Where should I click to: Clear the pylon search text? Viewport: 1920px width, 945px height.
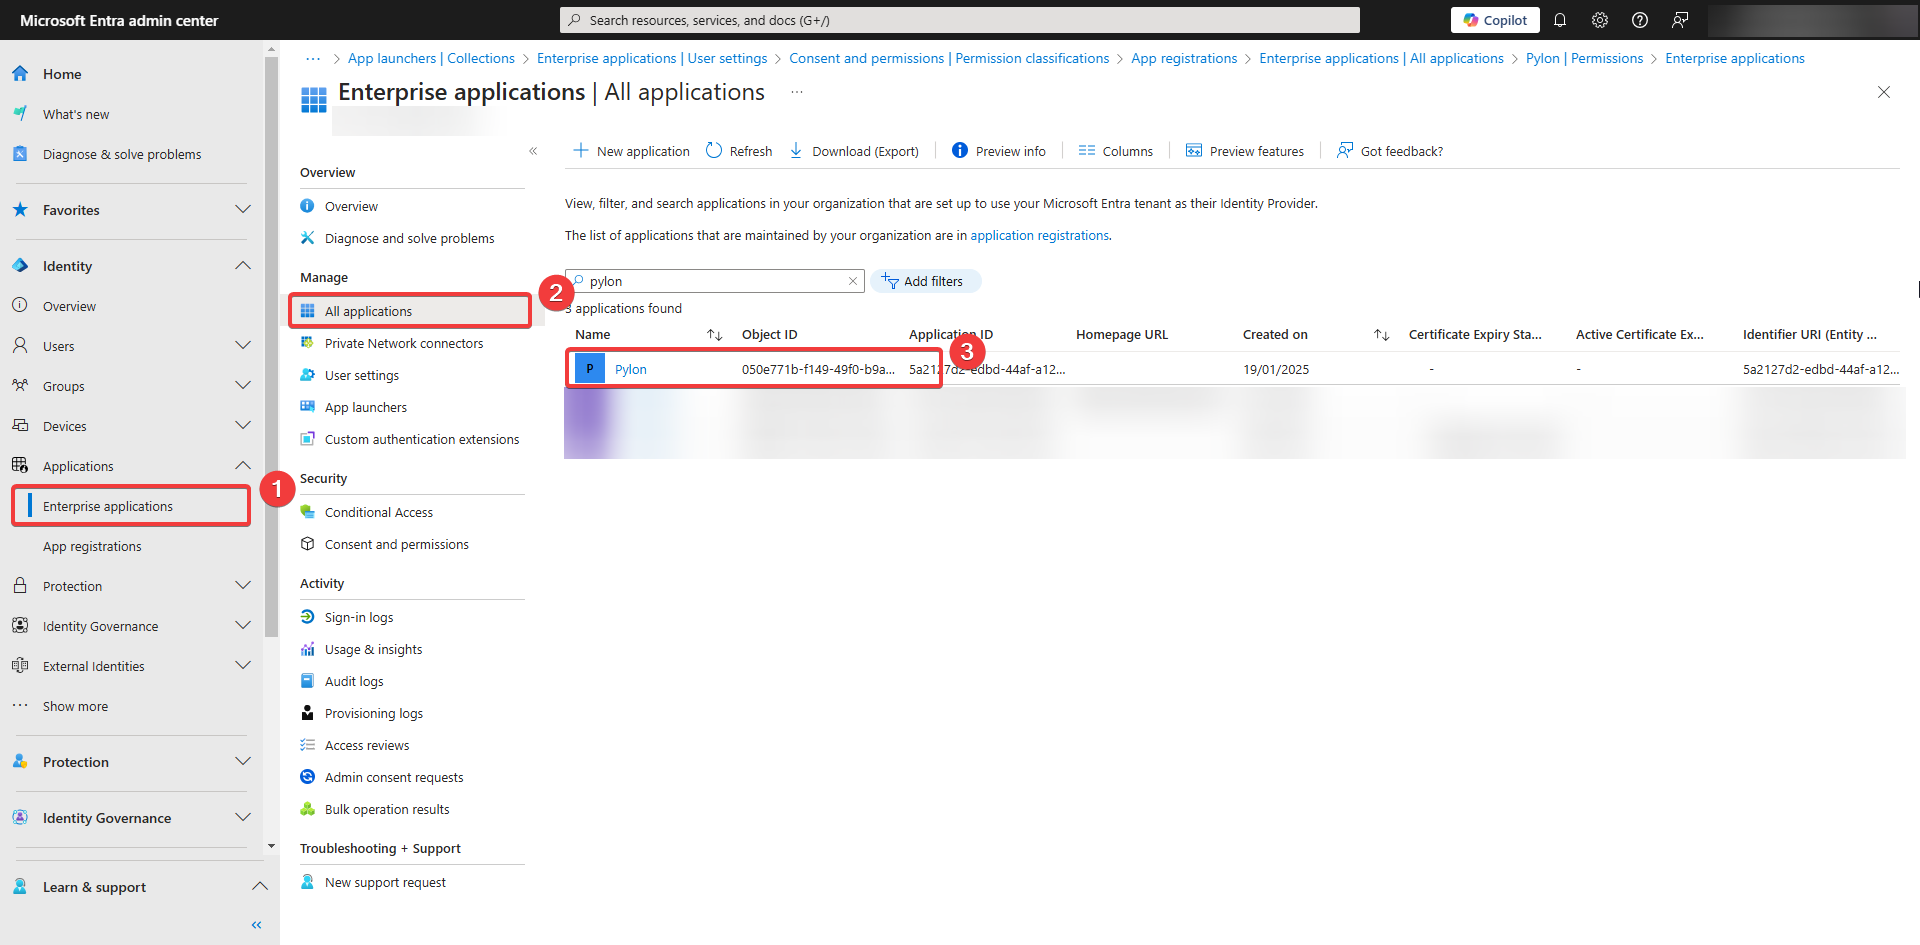[852, 281]
